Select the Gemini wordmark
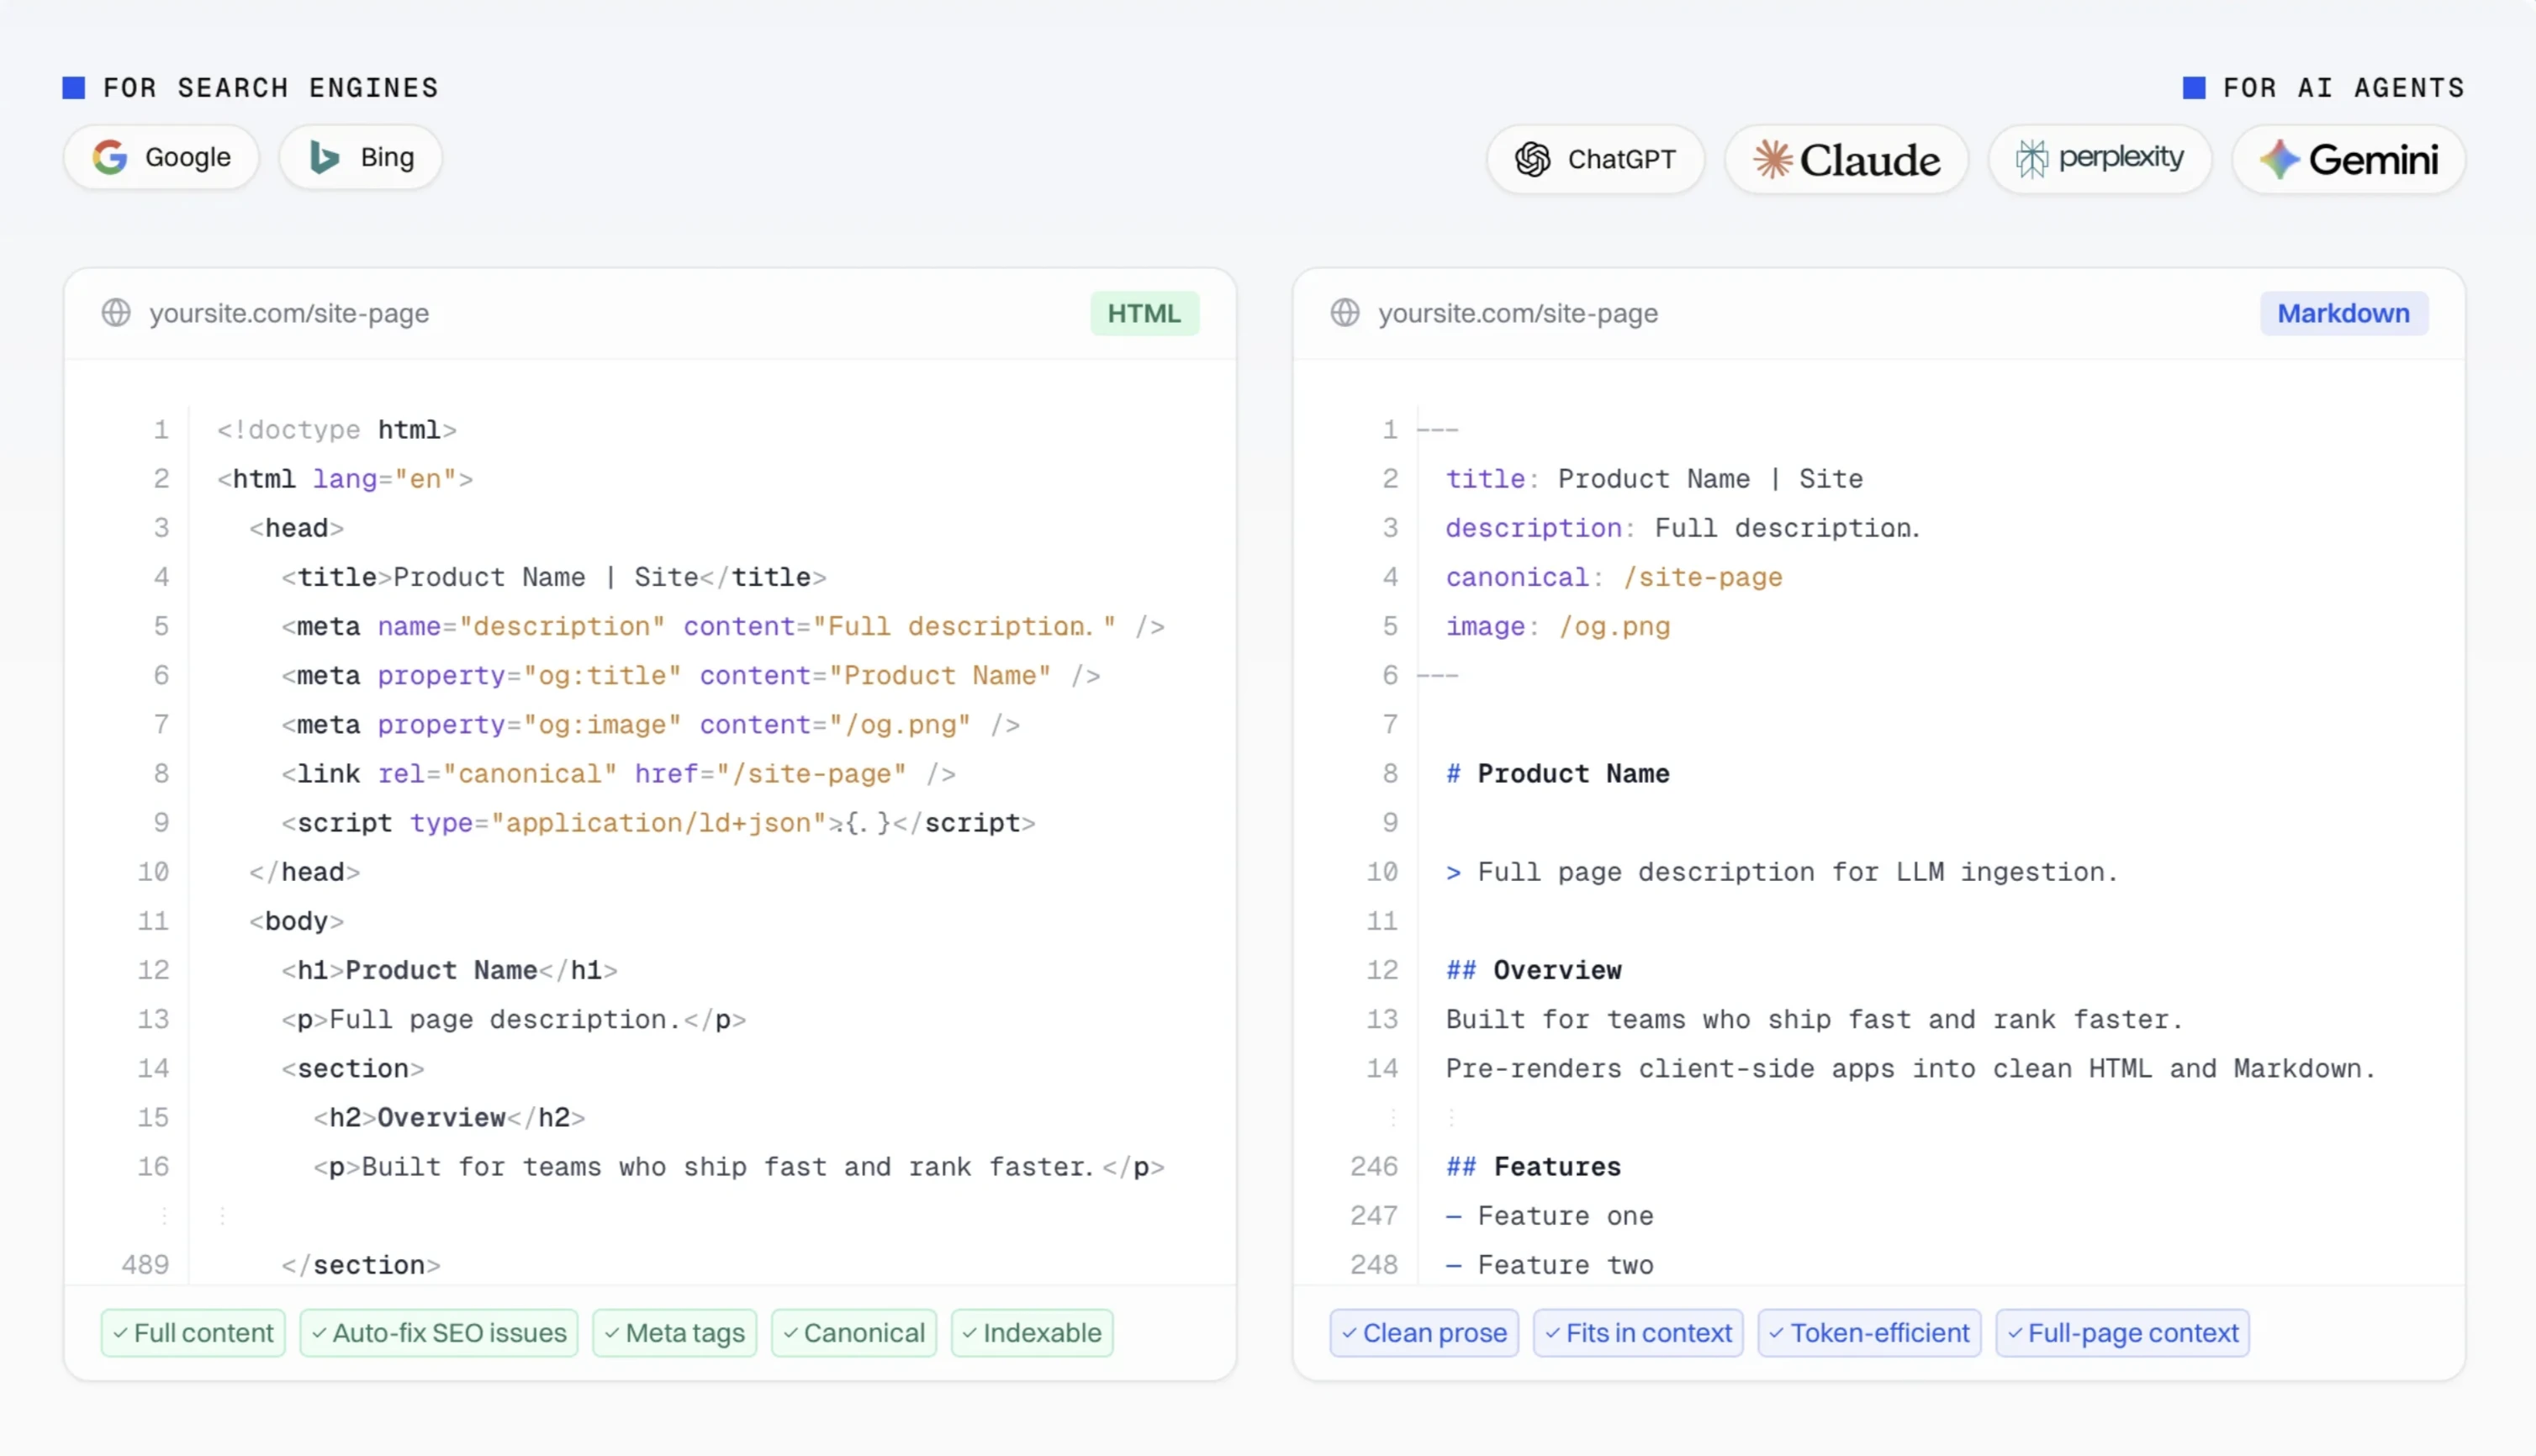This screenshot has height=1456, width=2536. [2373, 159]
